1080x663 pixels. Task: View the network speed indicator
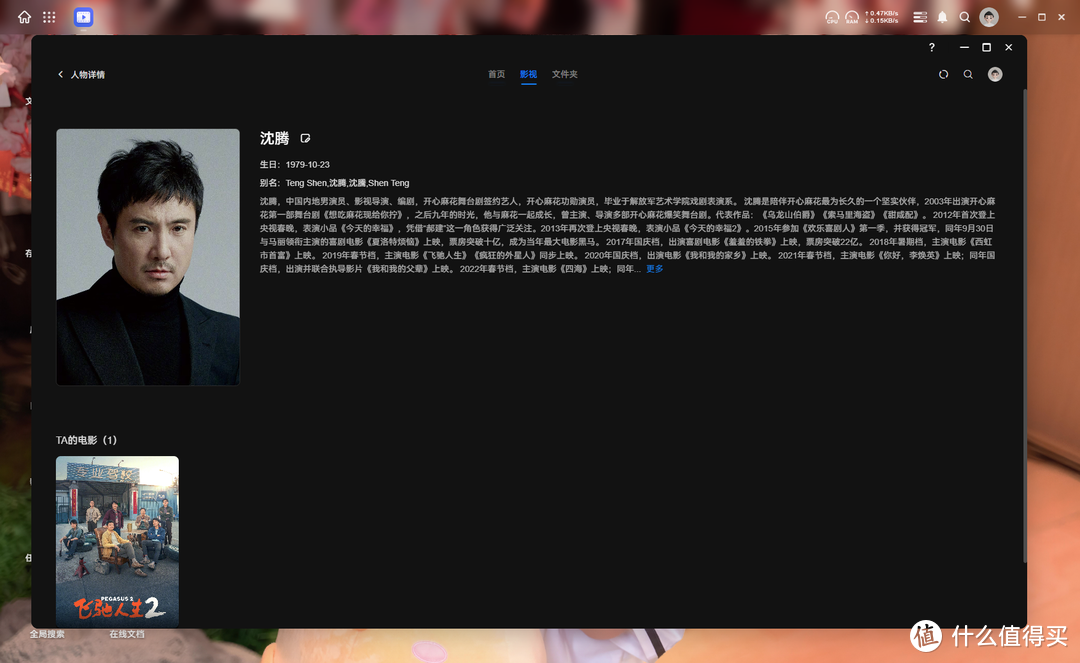click(882, 17)
